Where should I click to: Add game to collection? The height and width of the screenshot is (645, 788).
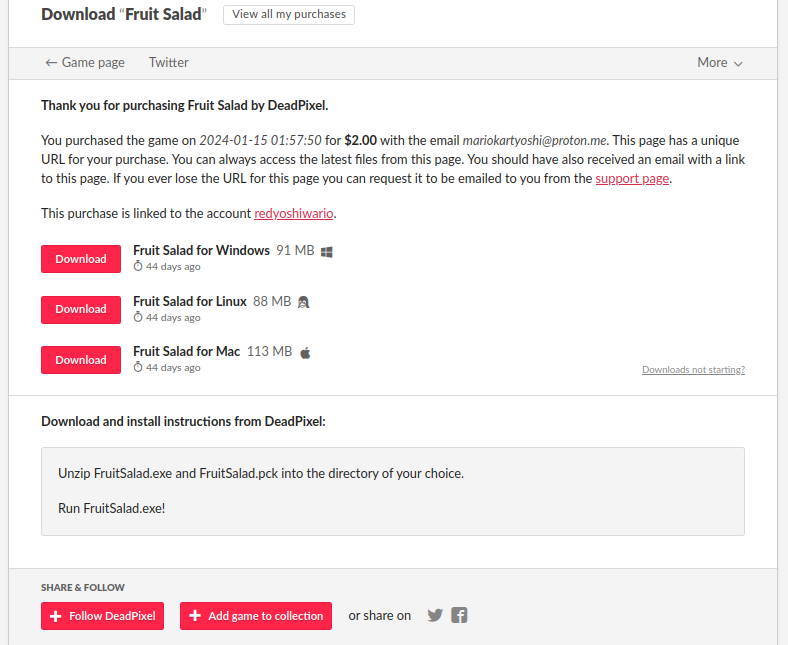256,616
